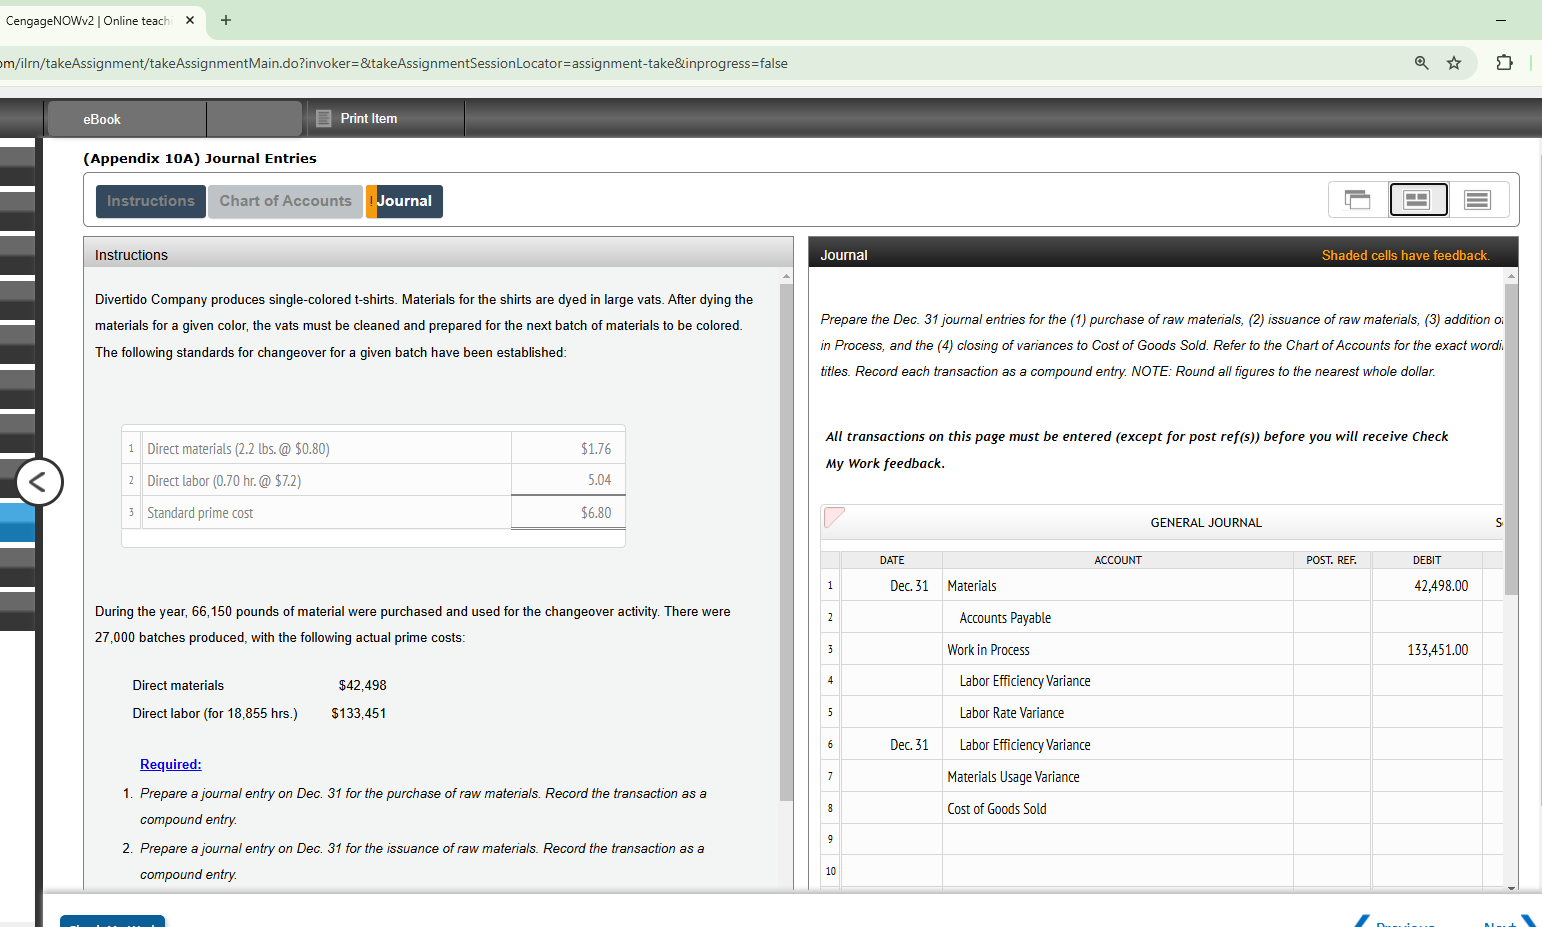Image resolution: width=1542 pixels, height=927 pixels.
Task: Click the $42,498 actual direct materials amount
Action: click(363, 686)
